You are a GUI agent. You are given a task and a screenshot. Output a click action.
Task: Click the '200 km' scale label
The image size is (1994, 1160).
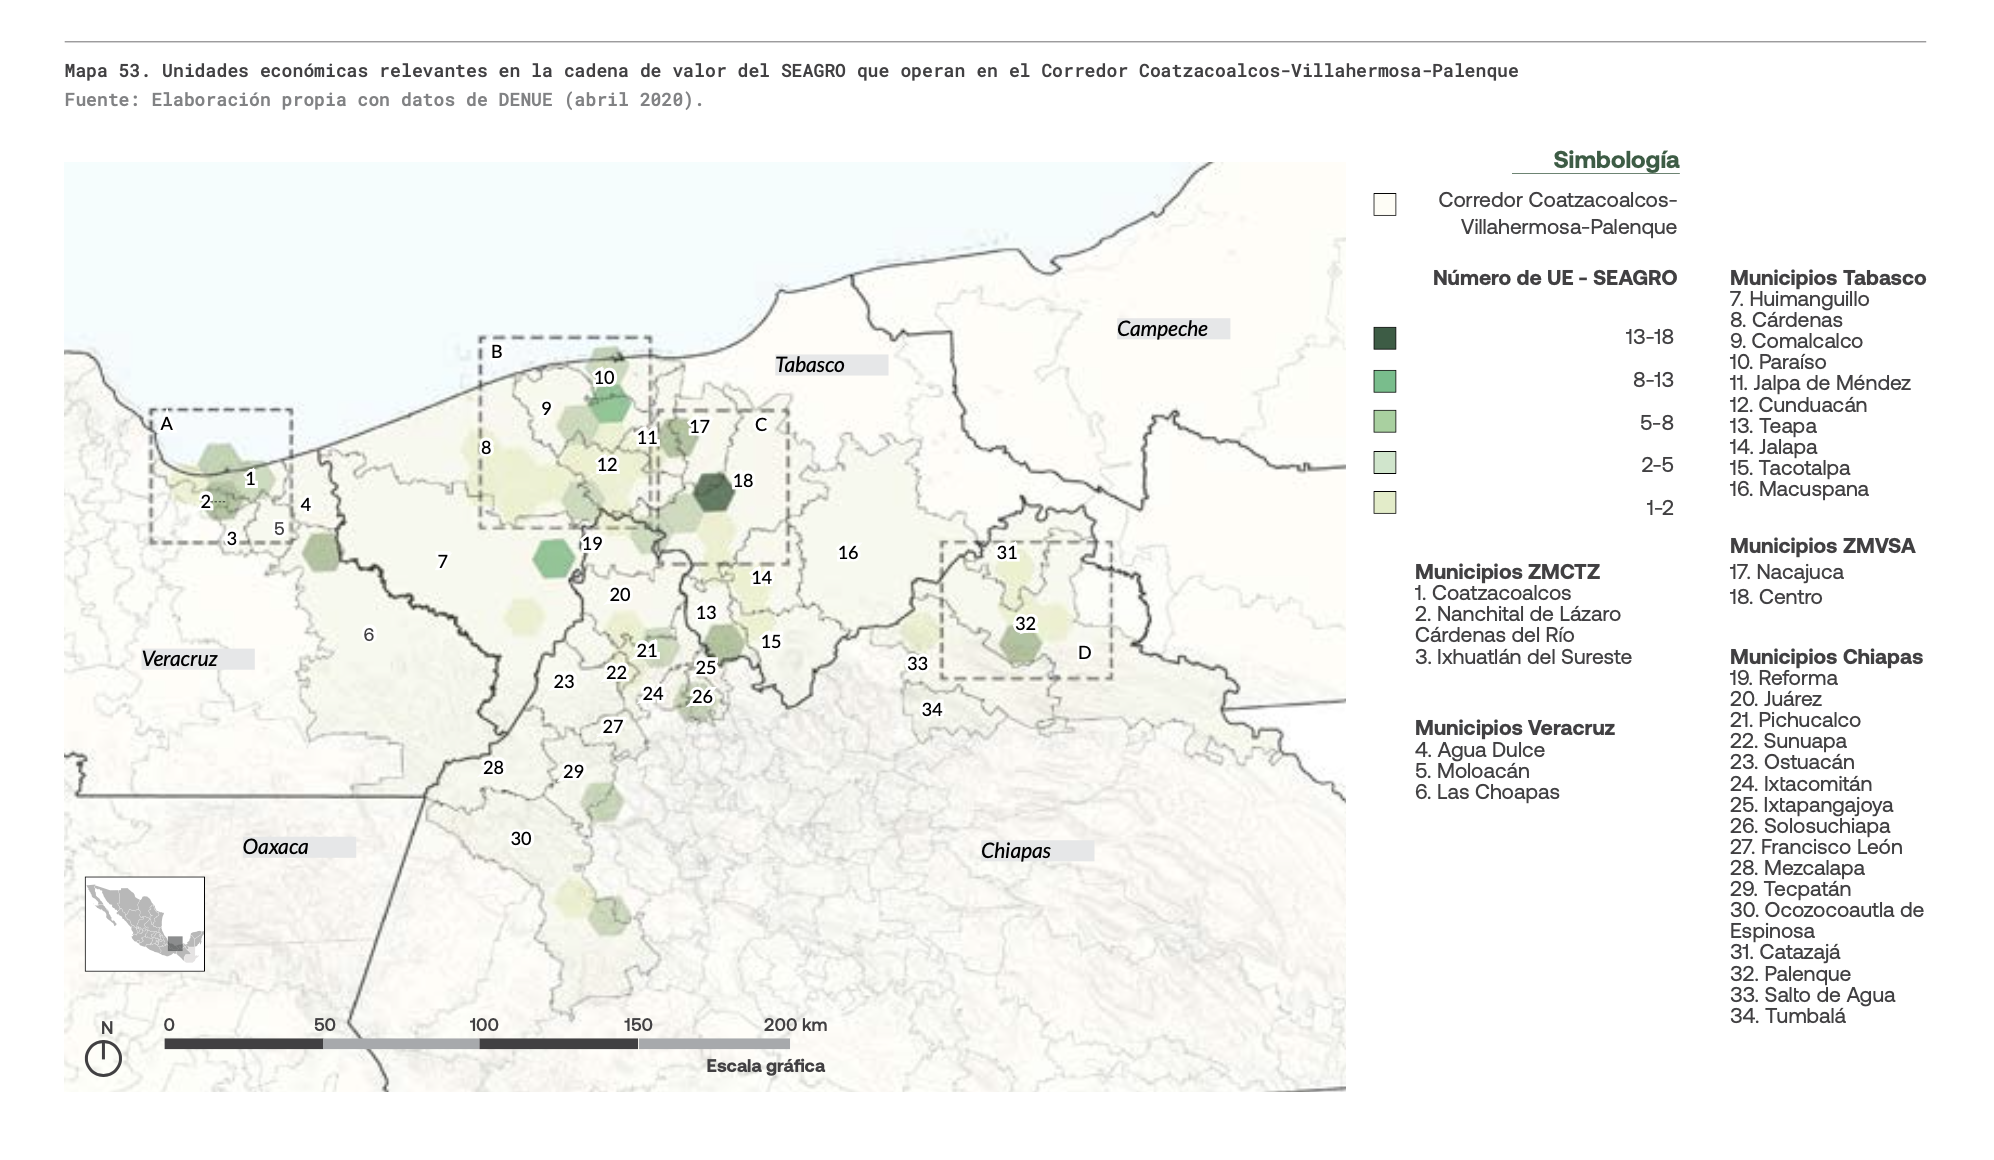[795, 1025]
